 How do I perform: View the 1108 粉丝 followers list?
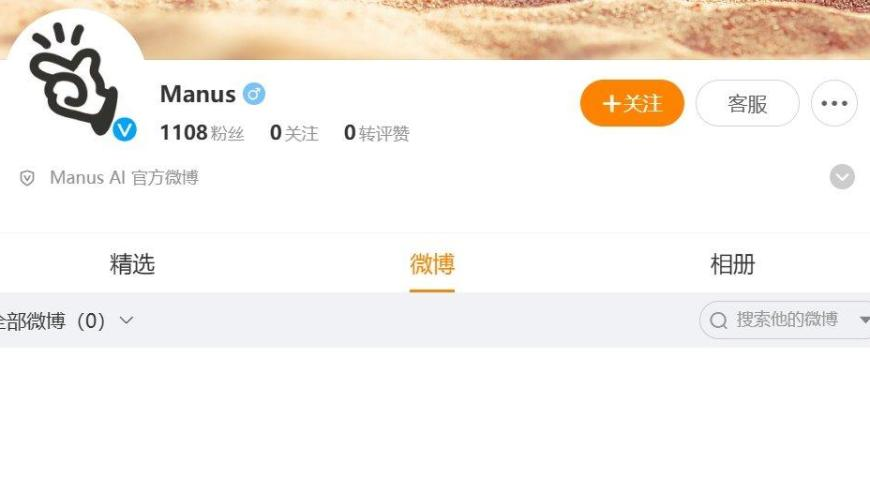(202, 133)
